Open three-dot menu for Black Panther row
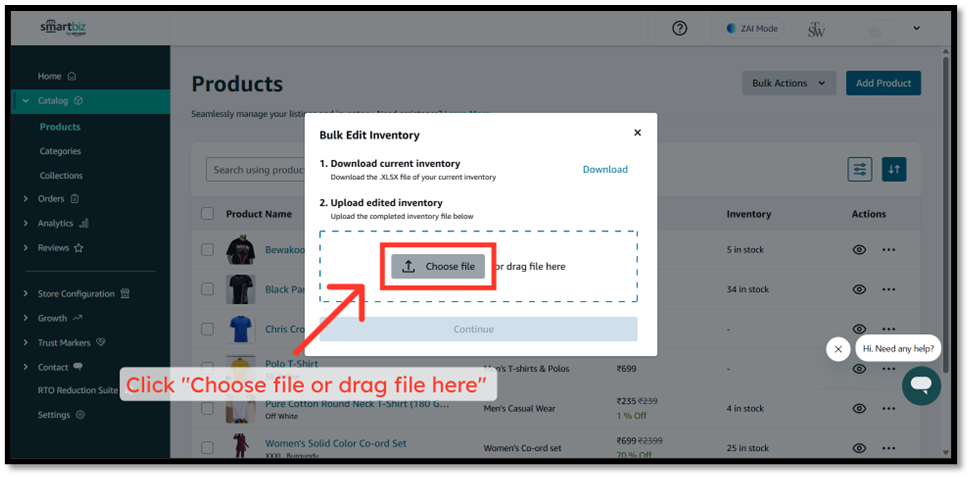The height and width of the screenshot is (477, 970). coord(889,289)
